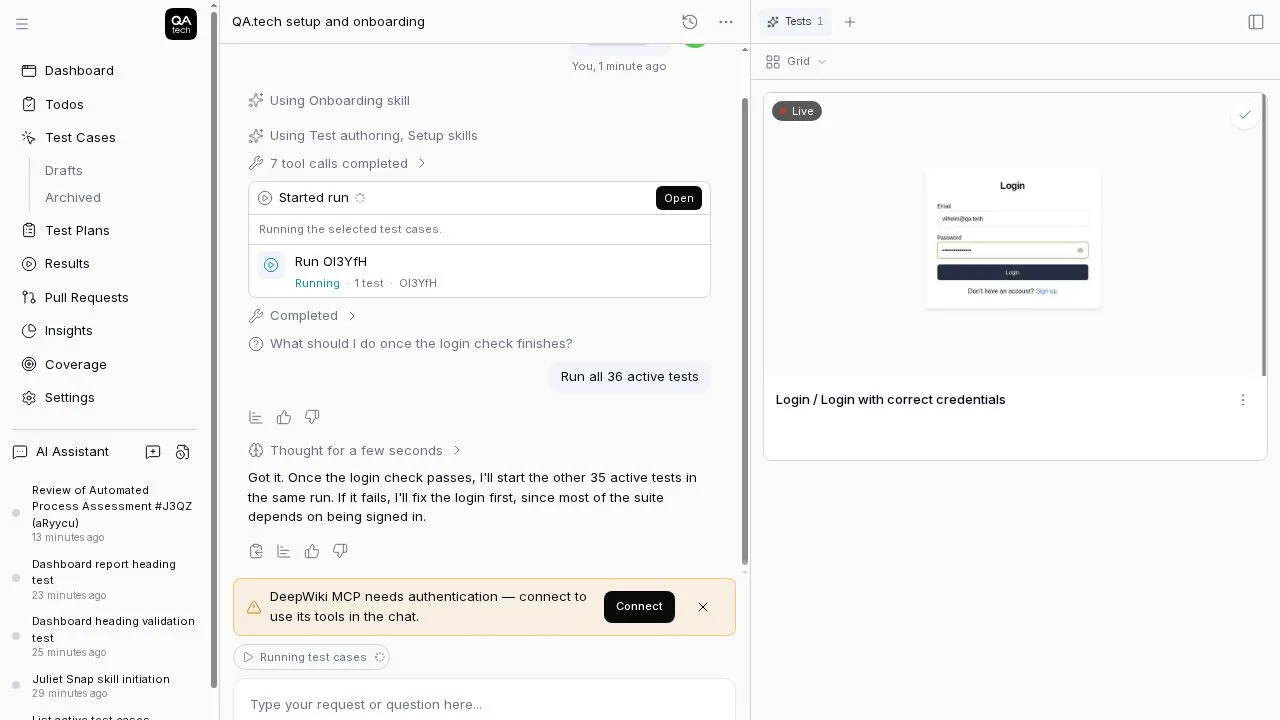This screenshot has height=720, width=1280.
Task: Dismiss the DeepWiki MCP authentication banner
Action: tap(703, 607)
